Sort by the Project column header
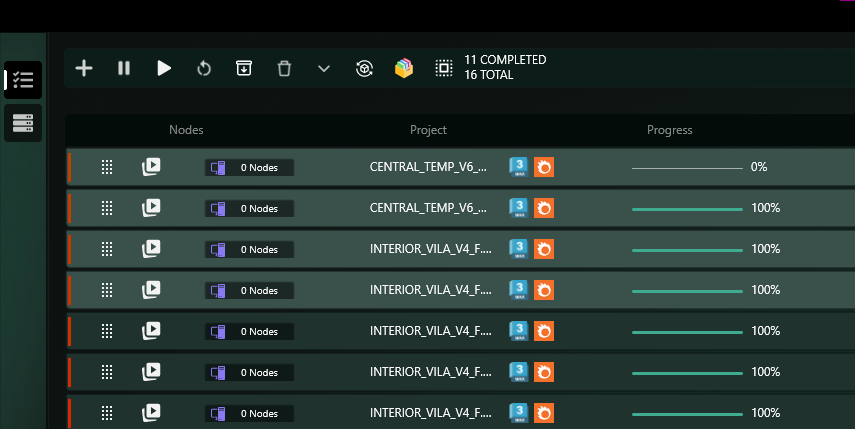 (428, 130)
